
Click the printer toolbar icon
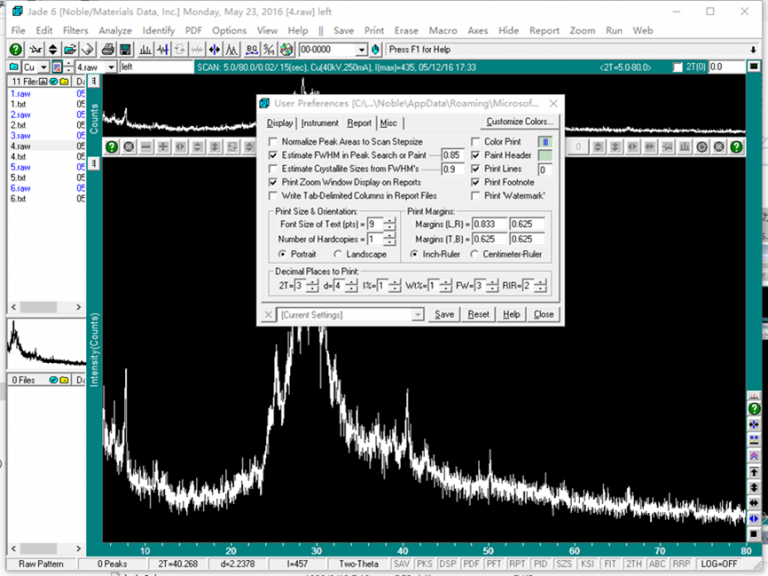108,49
